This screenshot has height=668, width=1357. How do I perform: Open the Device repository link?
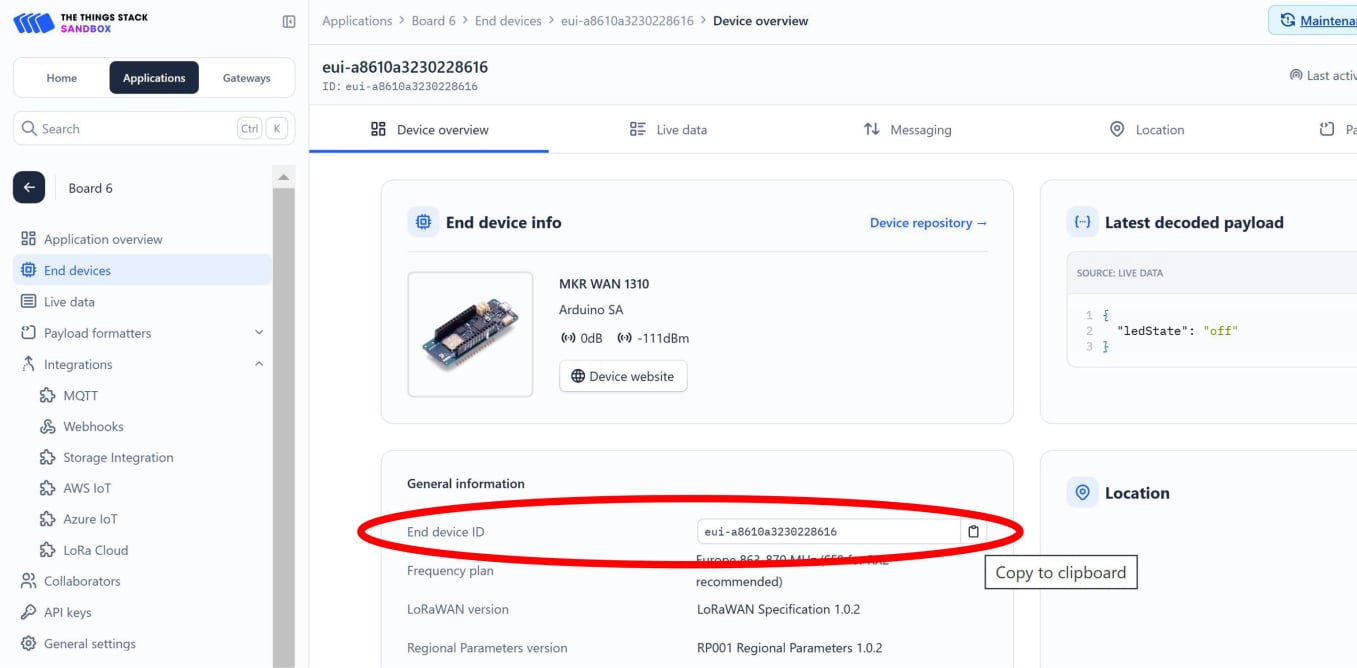928,223
